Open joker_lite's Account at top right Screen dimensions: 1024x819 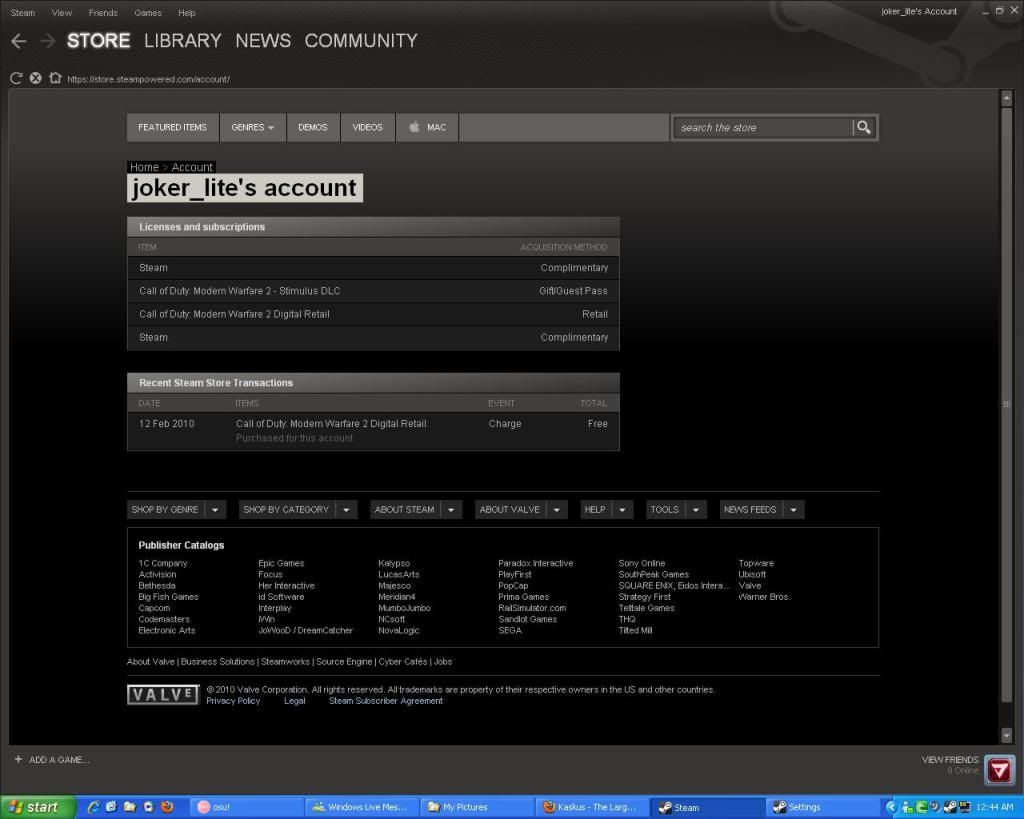tap(919, 11)
